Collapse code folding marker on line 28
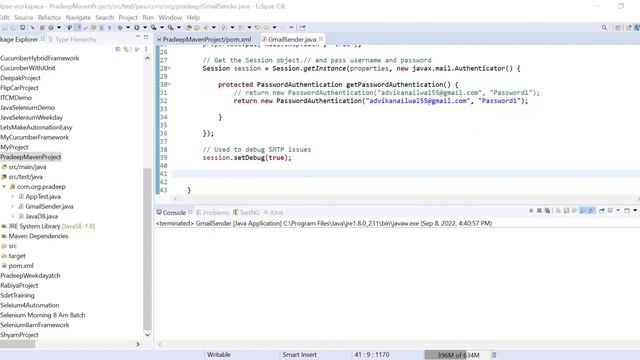 (x=169, y=69)
